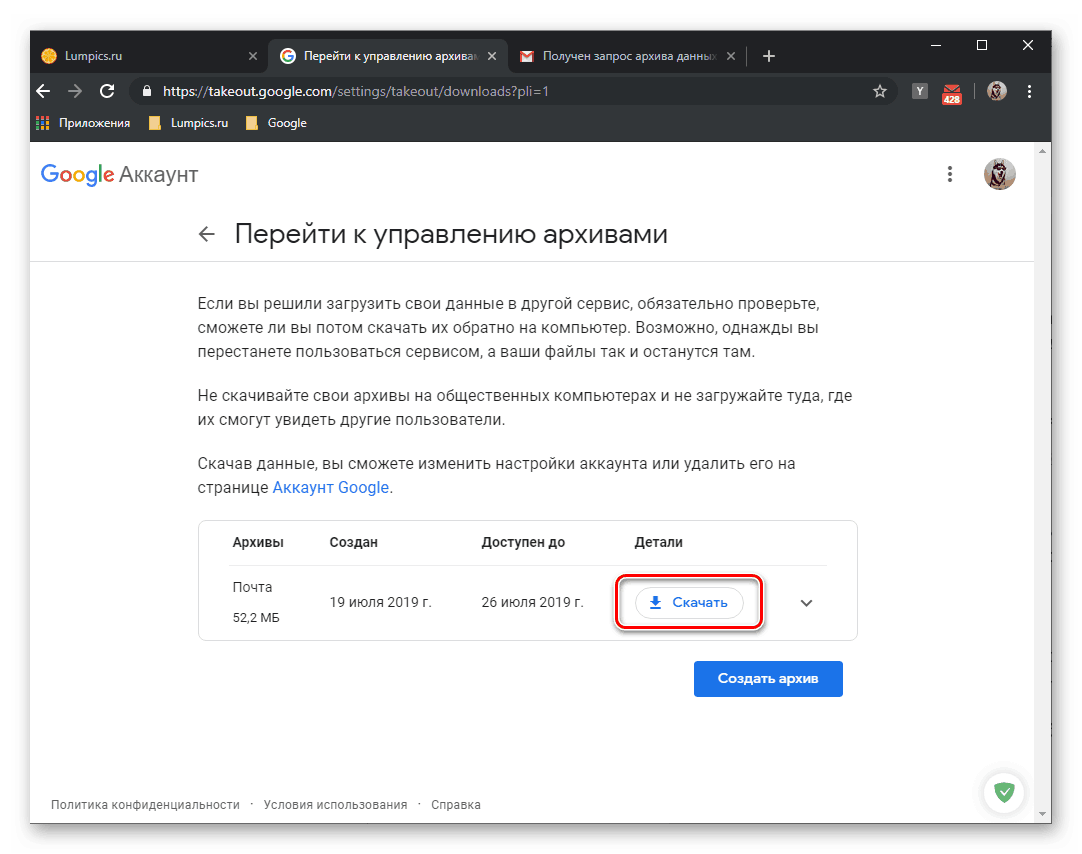Click the page scrollbar up arrow
The image size is (1082, 854).
tap(1043, 150)
